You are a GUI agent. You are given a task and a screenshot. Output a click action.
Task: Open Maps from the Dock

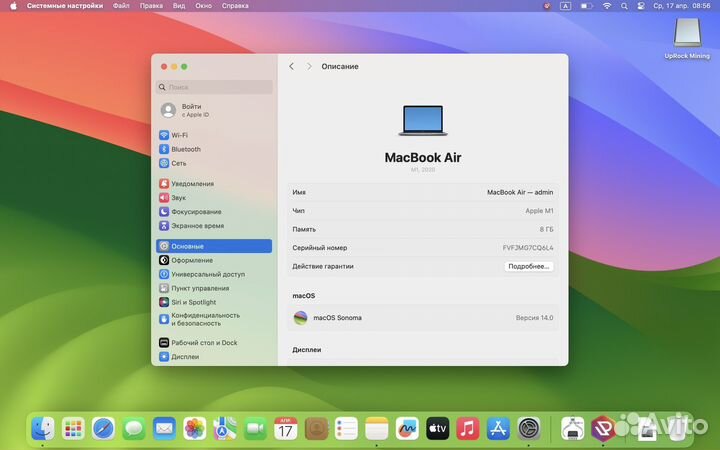point(225,428)
